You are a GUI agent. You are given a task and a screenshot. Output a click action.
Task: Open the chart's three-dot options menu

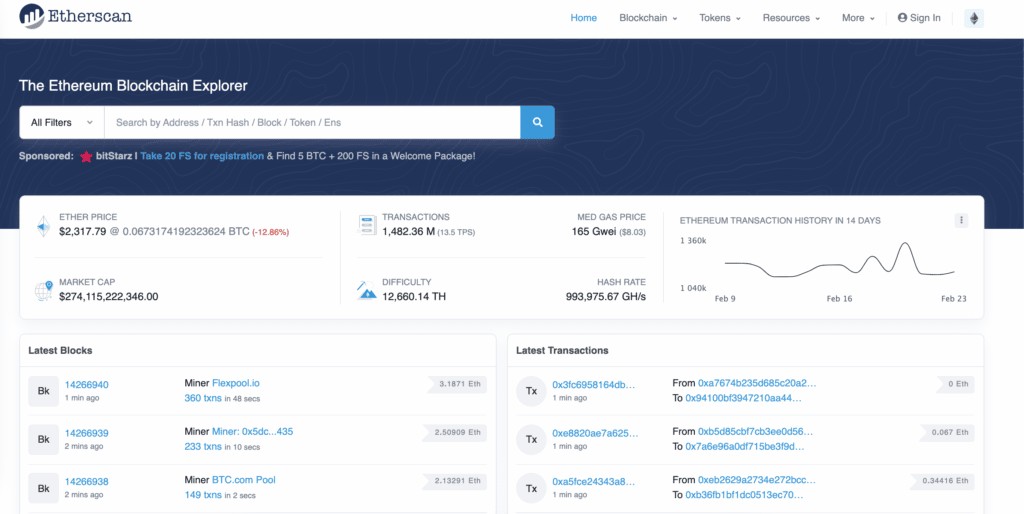(x=961, y=220)
